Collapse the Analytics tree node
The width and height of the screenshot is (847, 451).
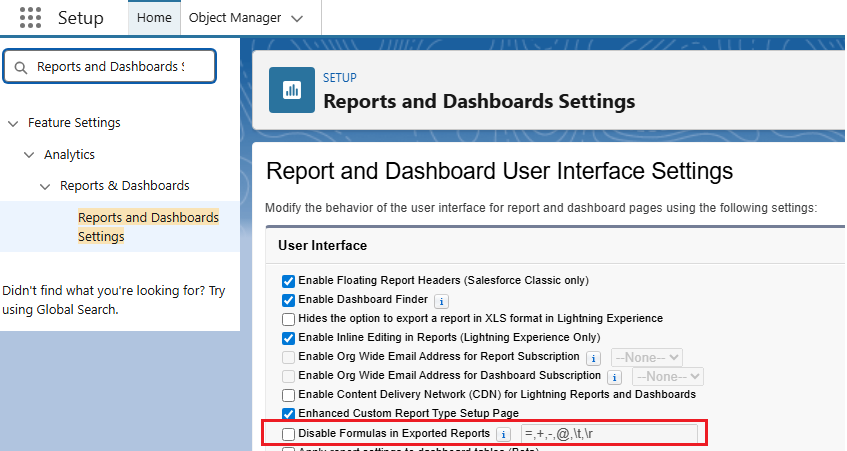click(29, 155)
